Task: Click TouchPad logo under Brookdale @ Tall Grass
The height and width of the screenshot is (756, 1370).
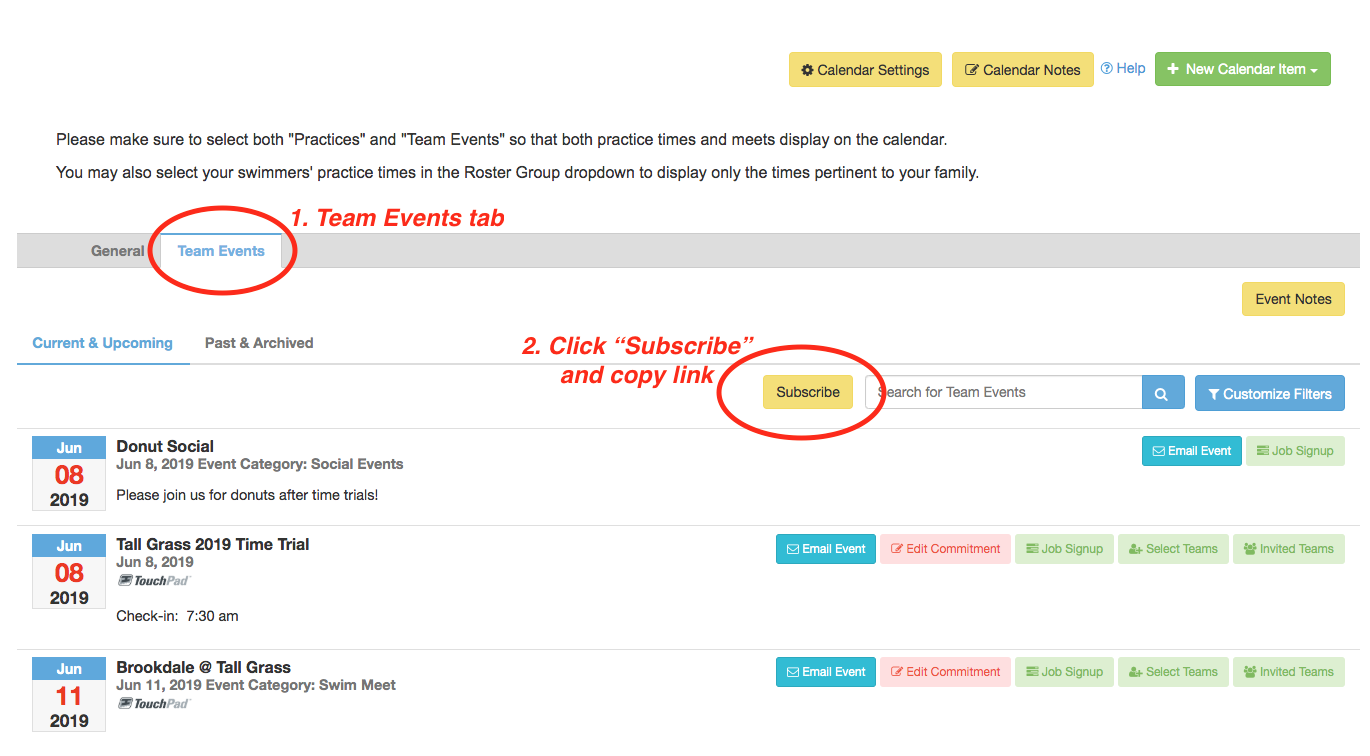Action: [153, 704]
